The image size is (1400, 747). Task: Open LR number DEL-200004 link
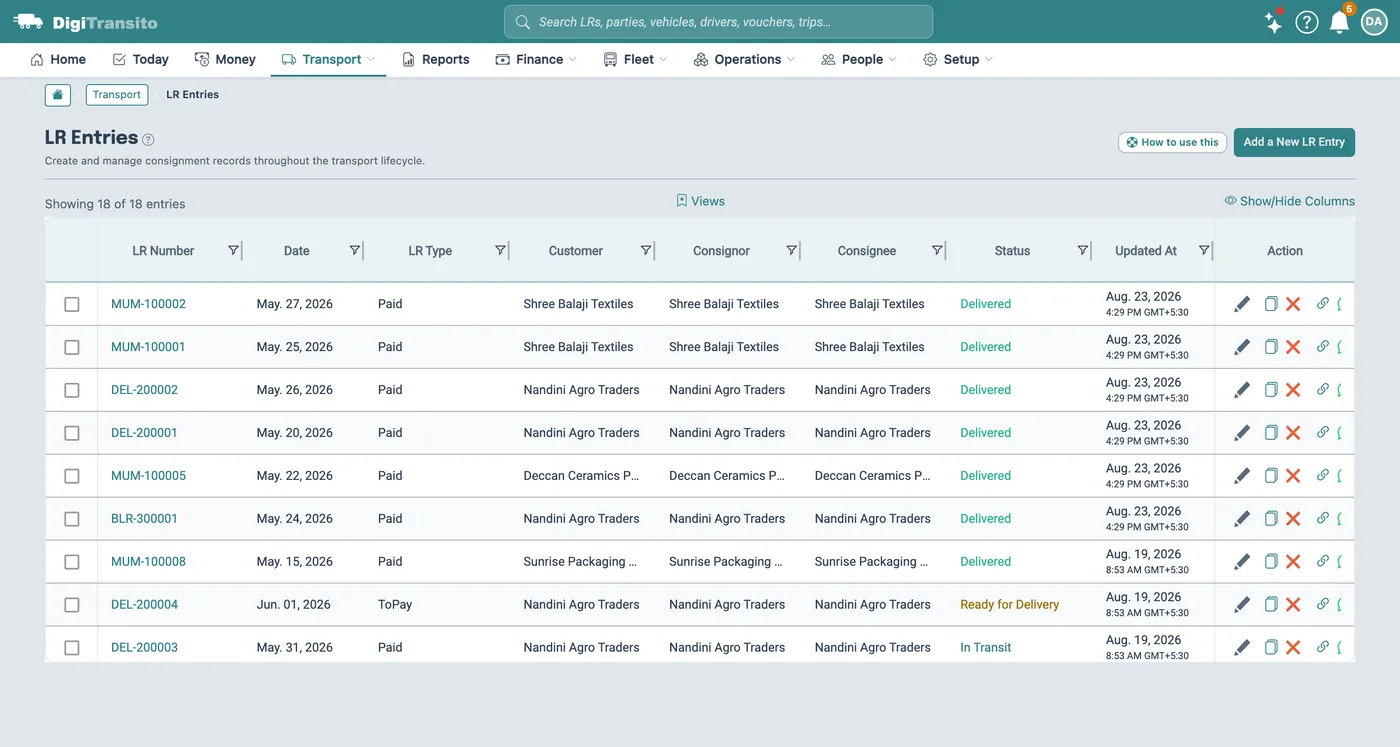click(144, 605)
